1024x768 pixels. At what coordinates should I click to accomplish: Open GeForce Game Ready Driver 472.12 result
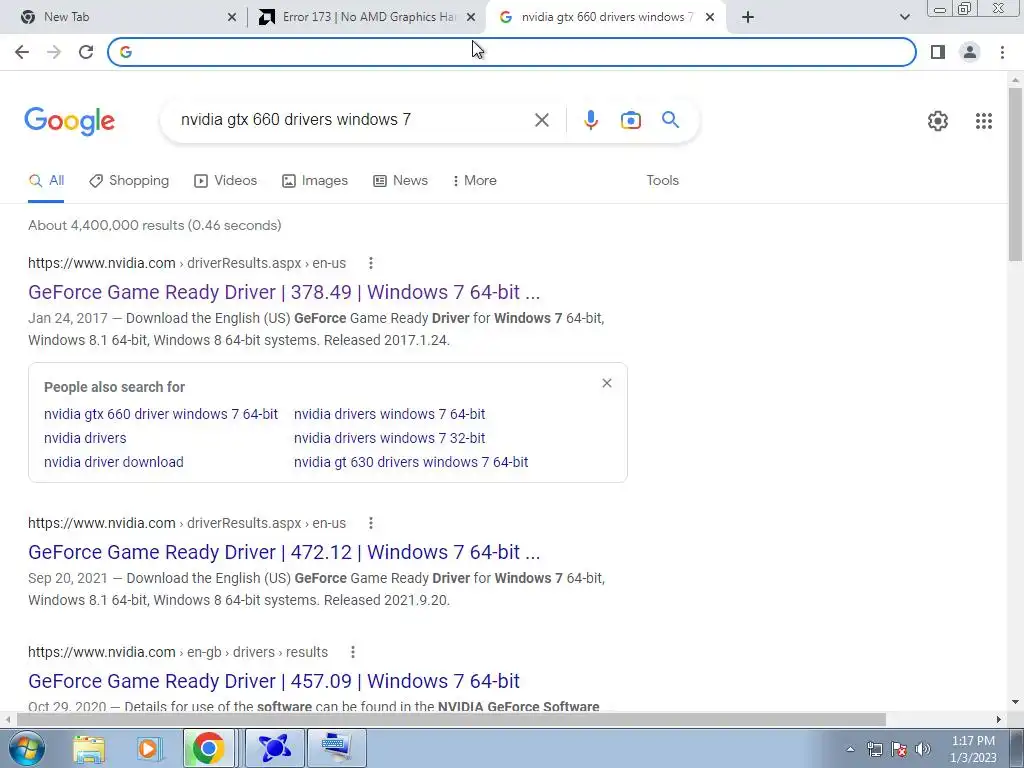284,552
